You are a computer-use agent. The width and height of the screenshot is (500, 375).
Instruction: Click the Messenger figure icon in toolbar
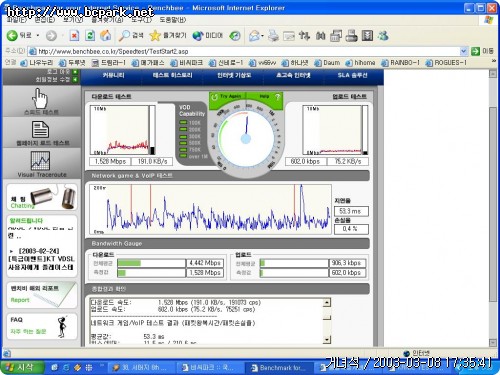(383, 35)
